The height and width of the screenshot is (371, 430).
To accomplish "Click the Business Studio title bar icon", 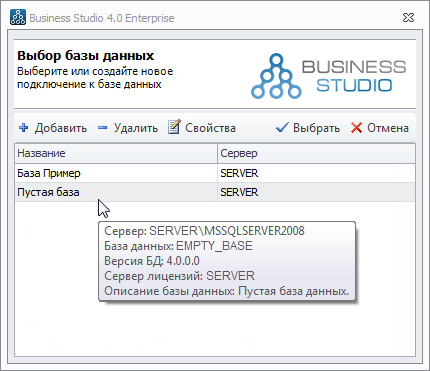I will point(18,18).
